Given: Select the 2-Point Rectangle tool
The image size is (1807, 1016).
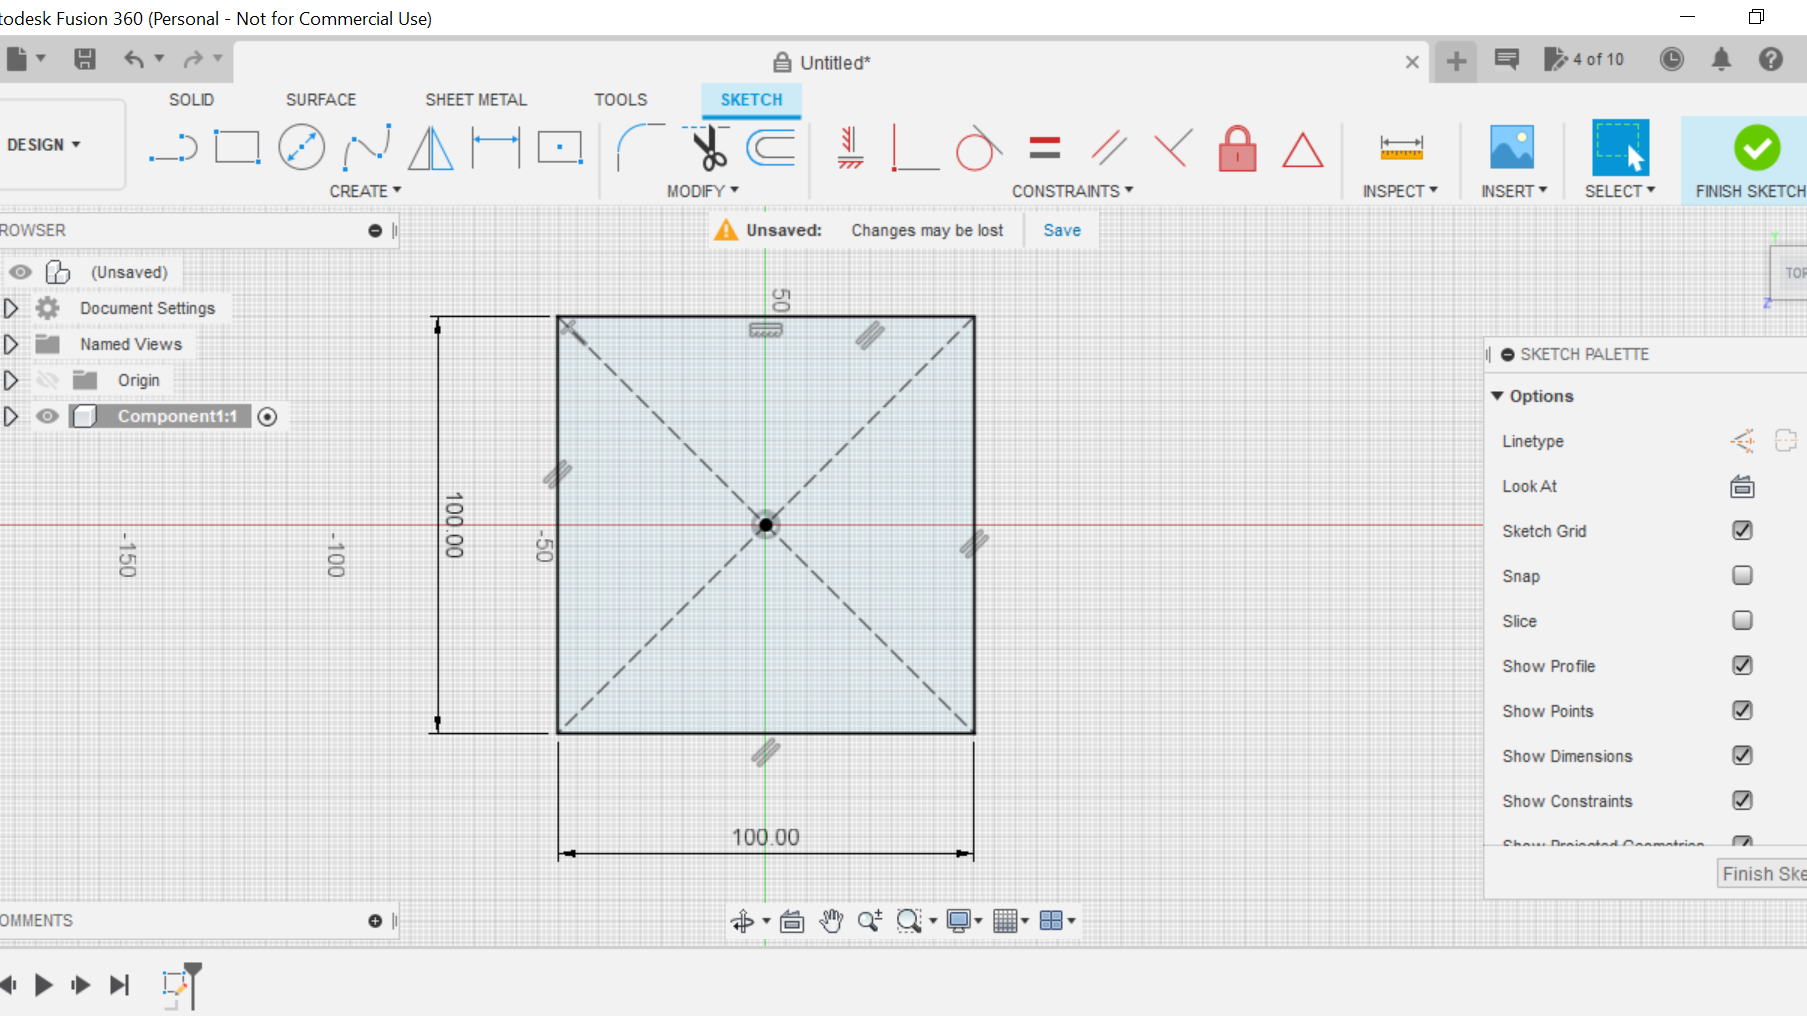Looking at the screenshot, I should click(x=237, y=146).
